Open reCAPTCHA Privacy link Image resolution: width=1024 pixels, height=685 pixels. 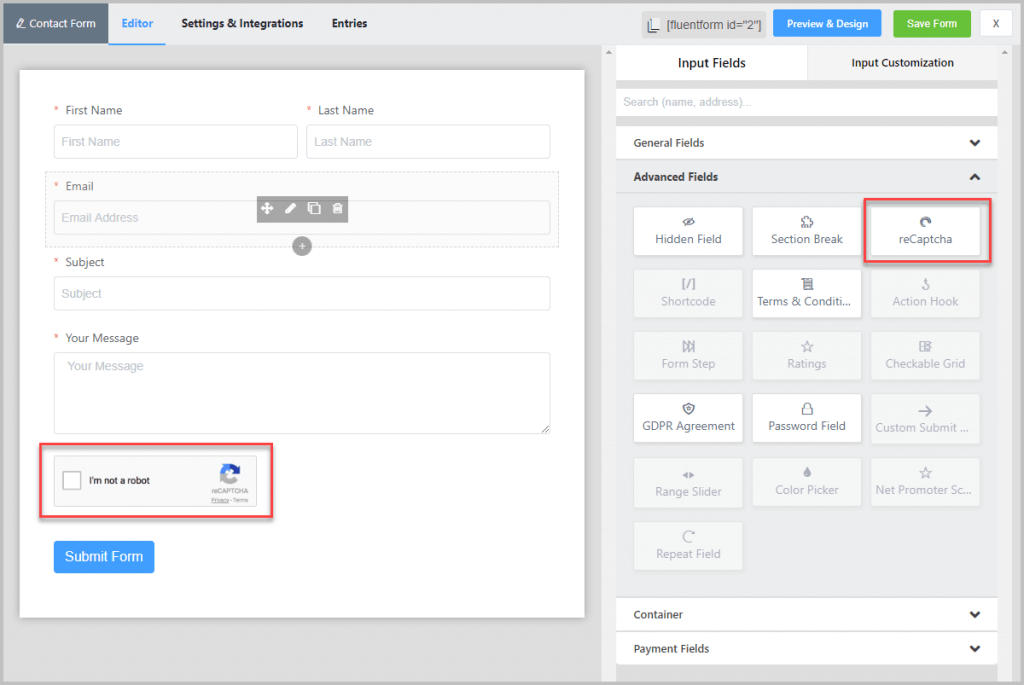(219, 500)
